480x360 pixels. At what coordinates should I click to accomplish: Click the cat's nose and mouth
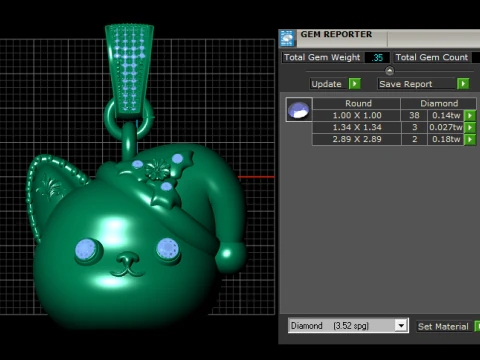(127, 265)
